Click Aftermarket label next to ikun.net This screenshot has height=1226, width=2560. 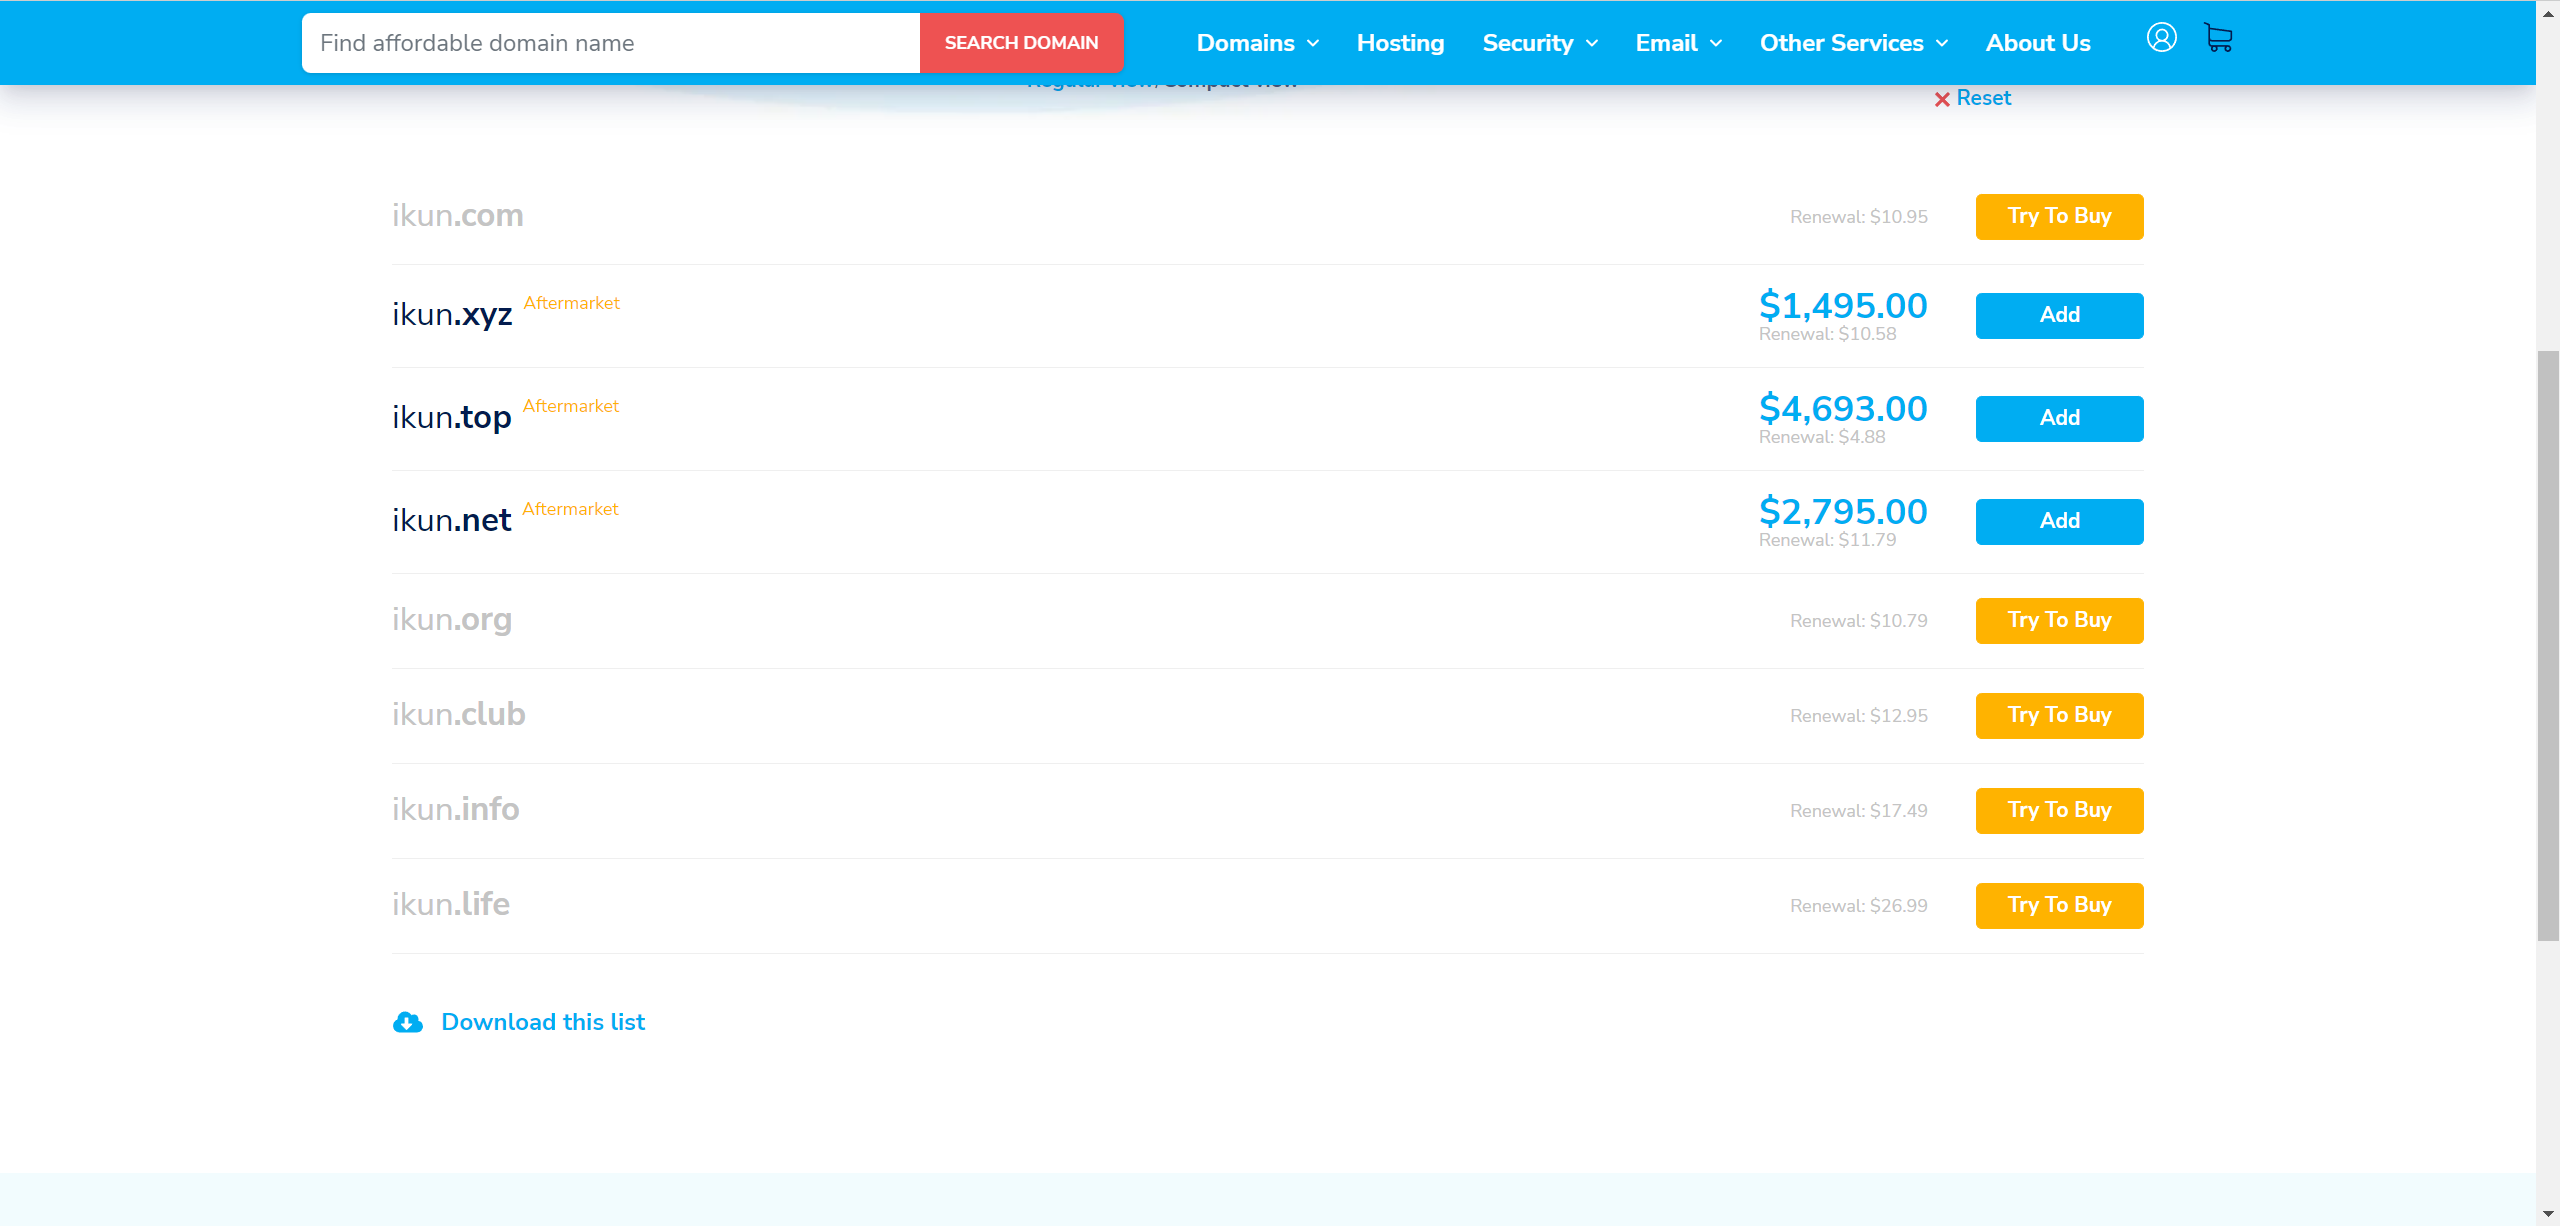point(570,509)
